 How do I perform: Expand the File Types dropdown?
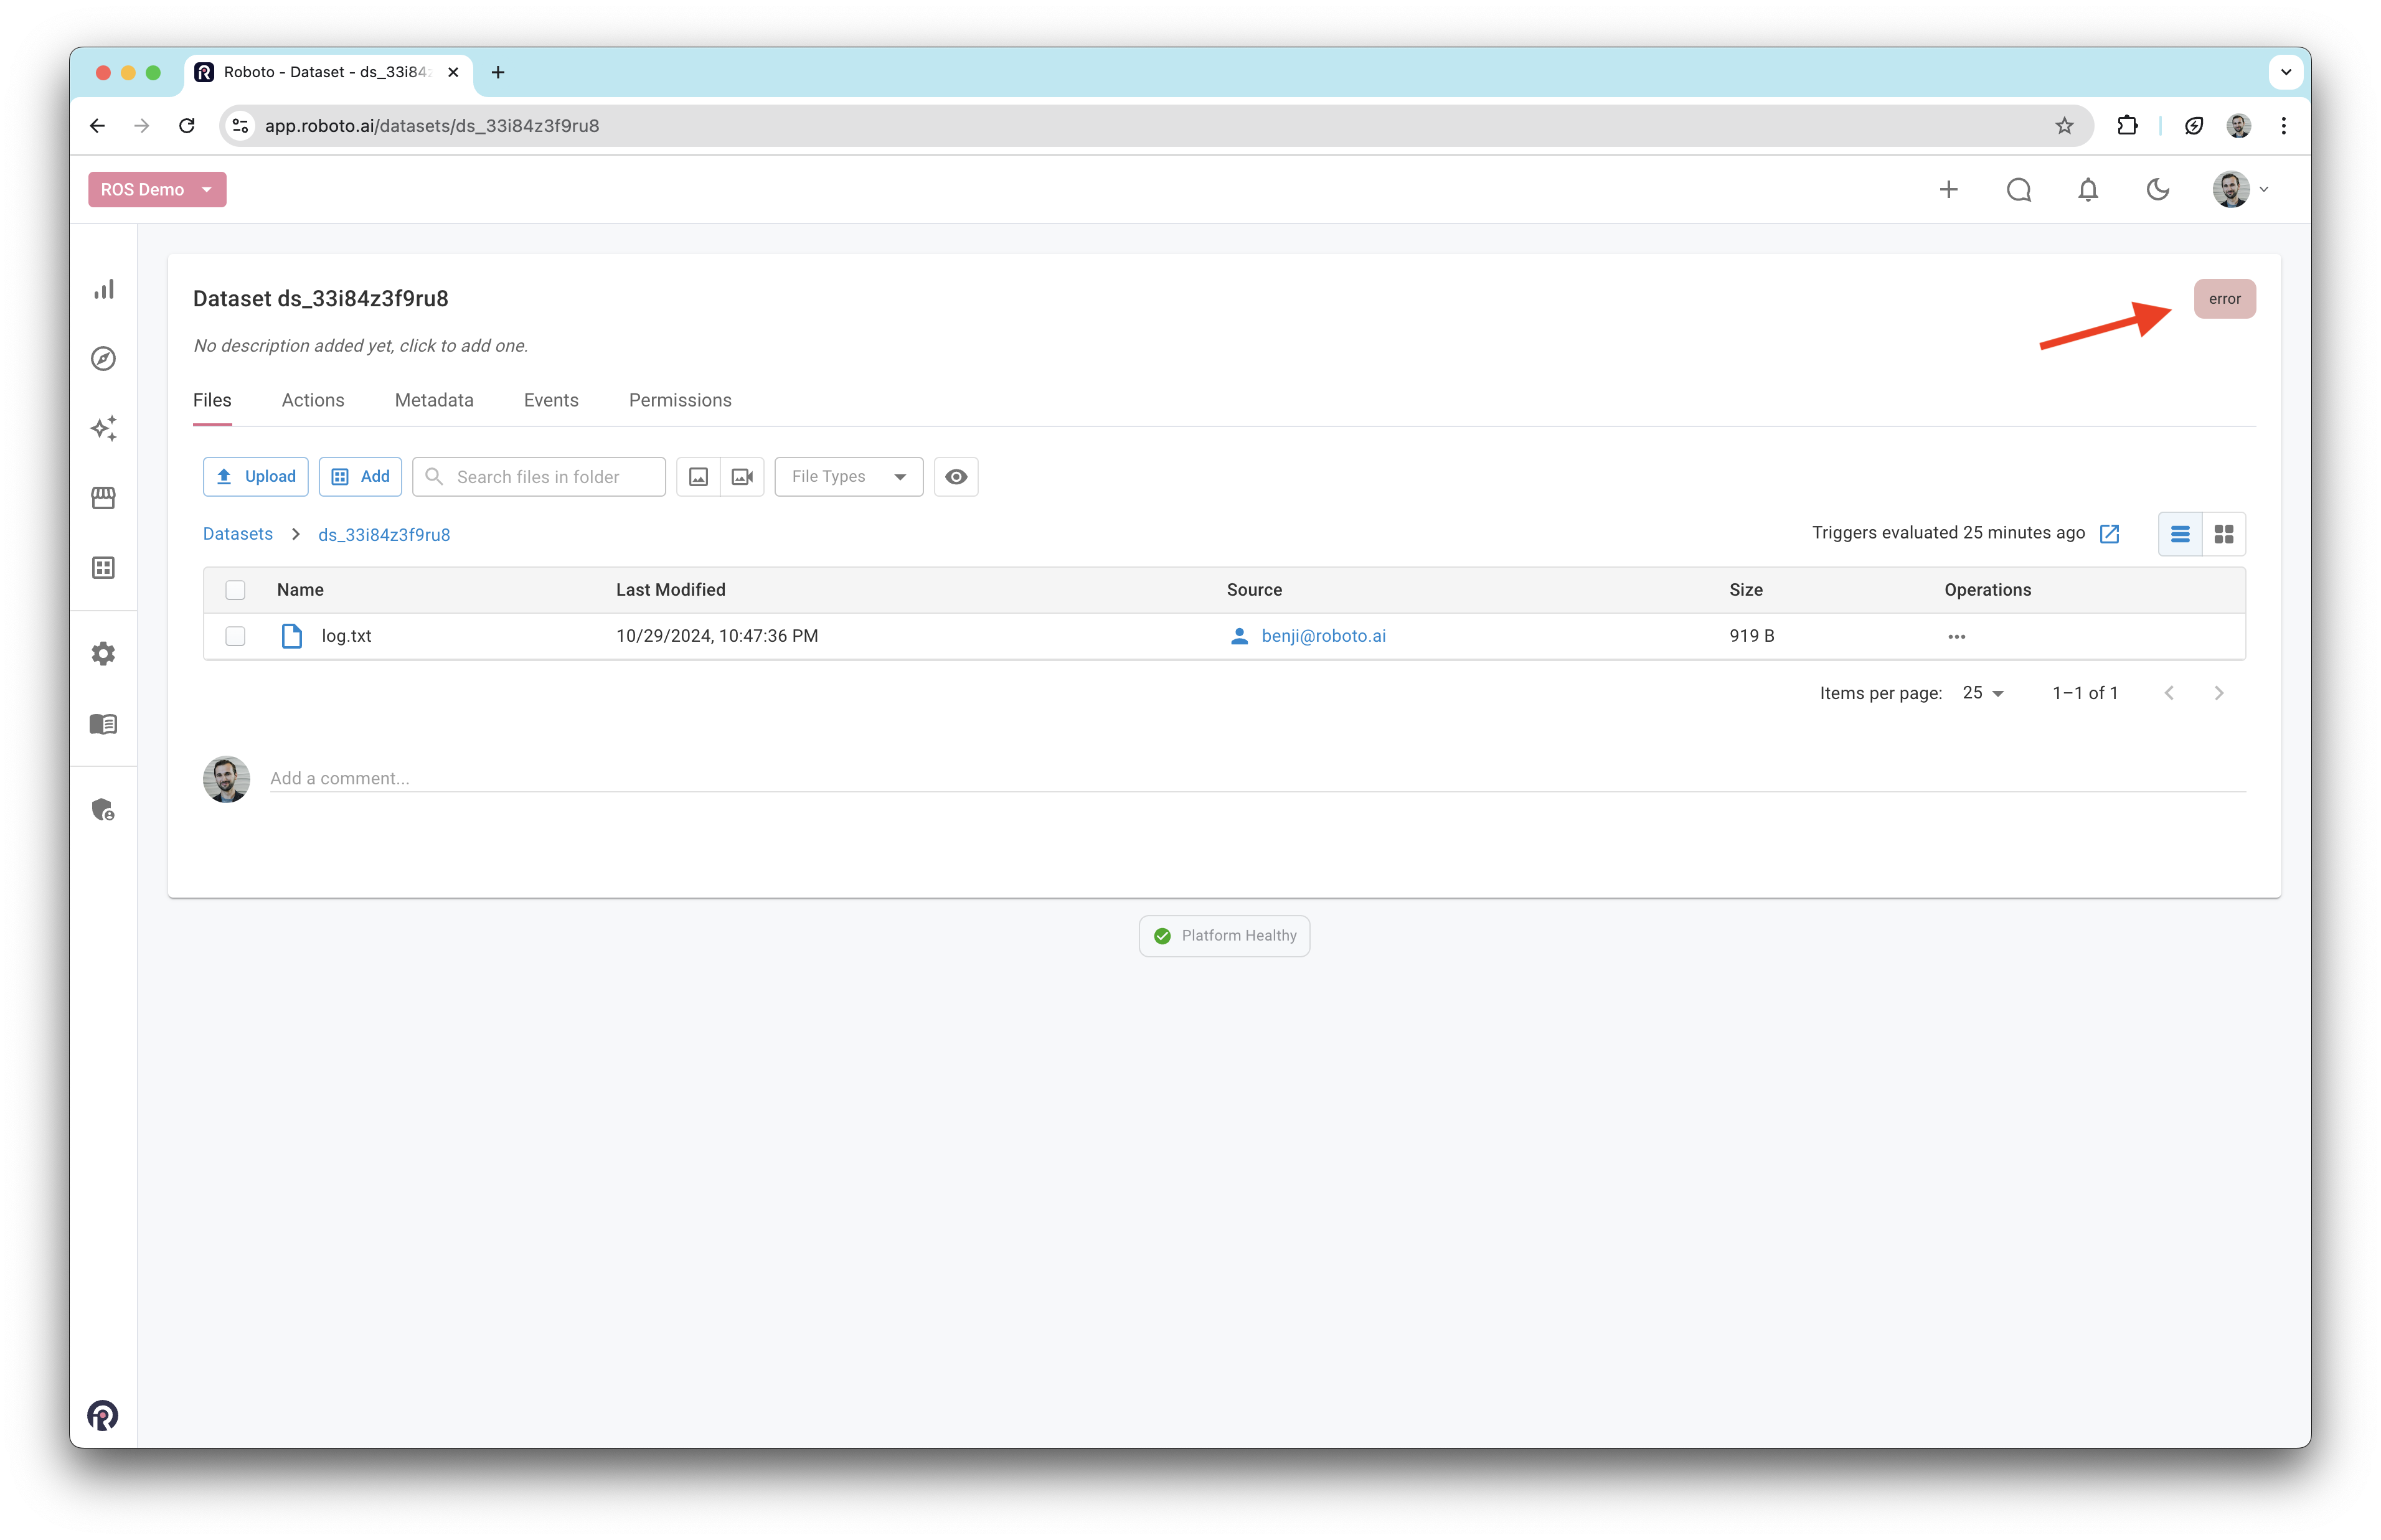click(x=848, y=477)
